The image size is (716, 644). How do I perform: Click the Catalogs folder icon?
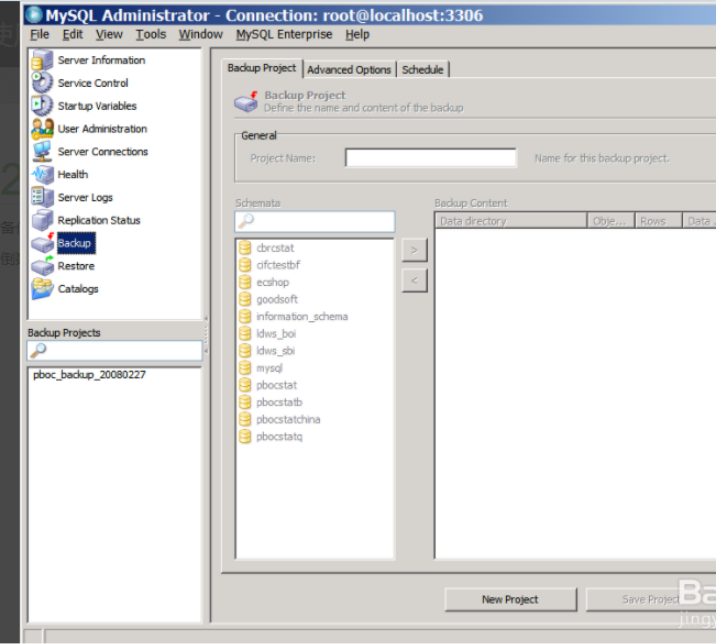(42, 288)
